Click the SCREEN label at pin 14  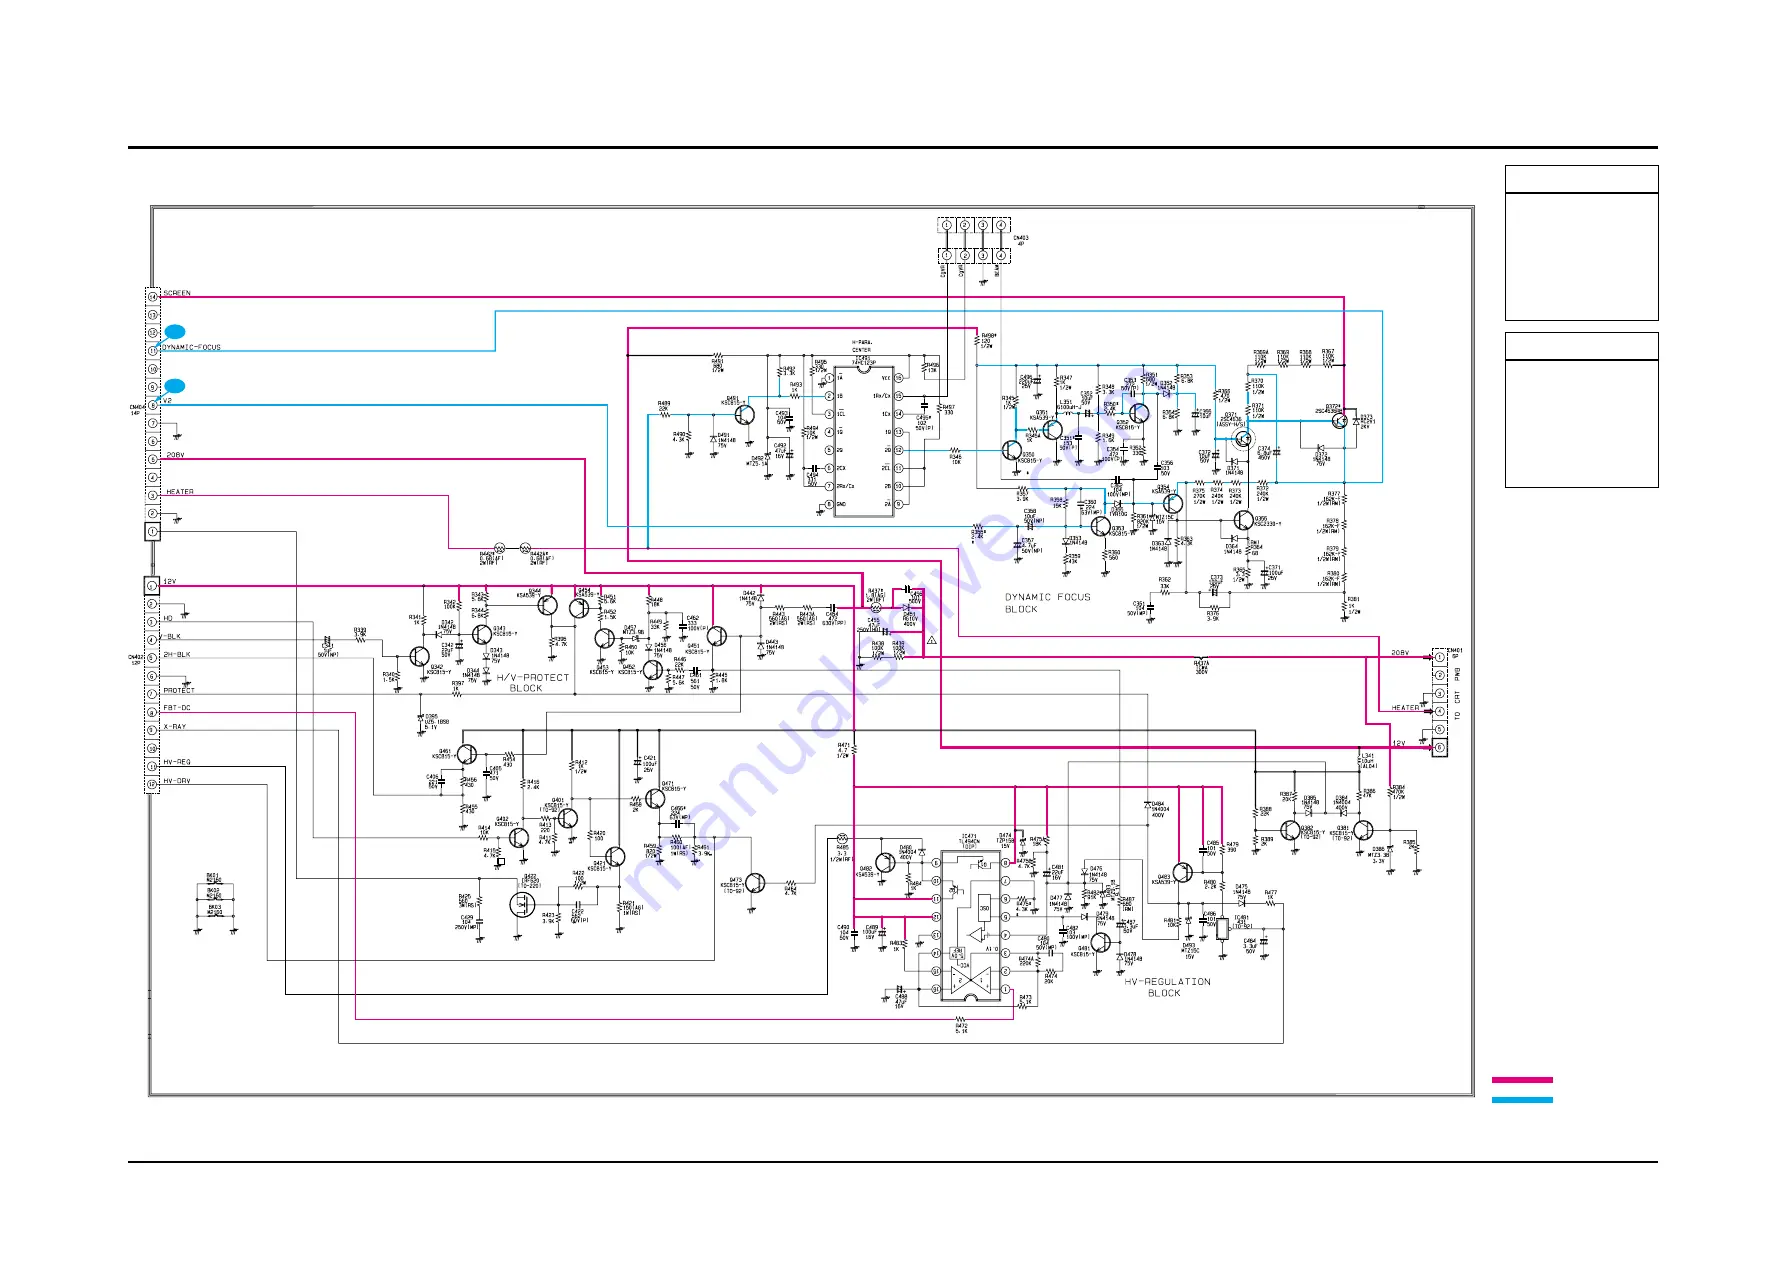click(x=177, y=293)
